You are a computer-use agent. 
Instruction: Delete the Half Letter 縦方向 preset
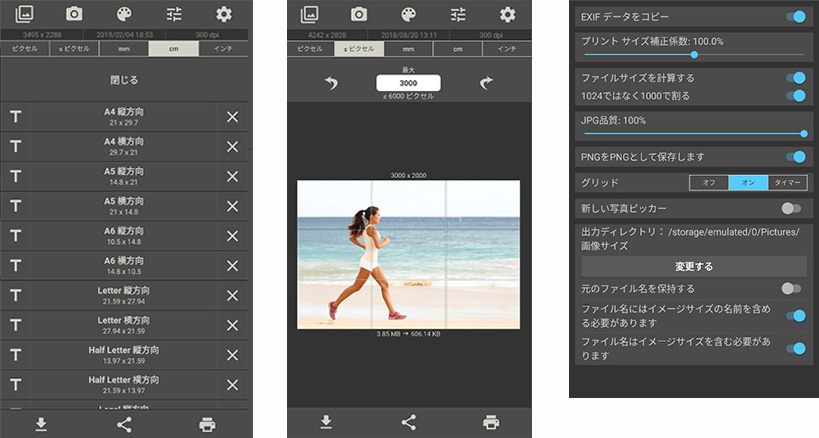pos(232,355)
